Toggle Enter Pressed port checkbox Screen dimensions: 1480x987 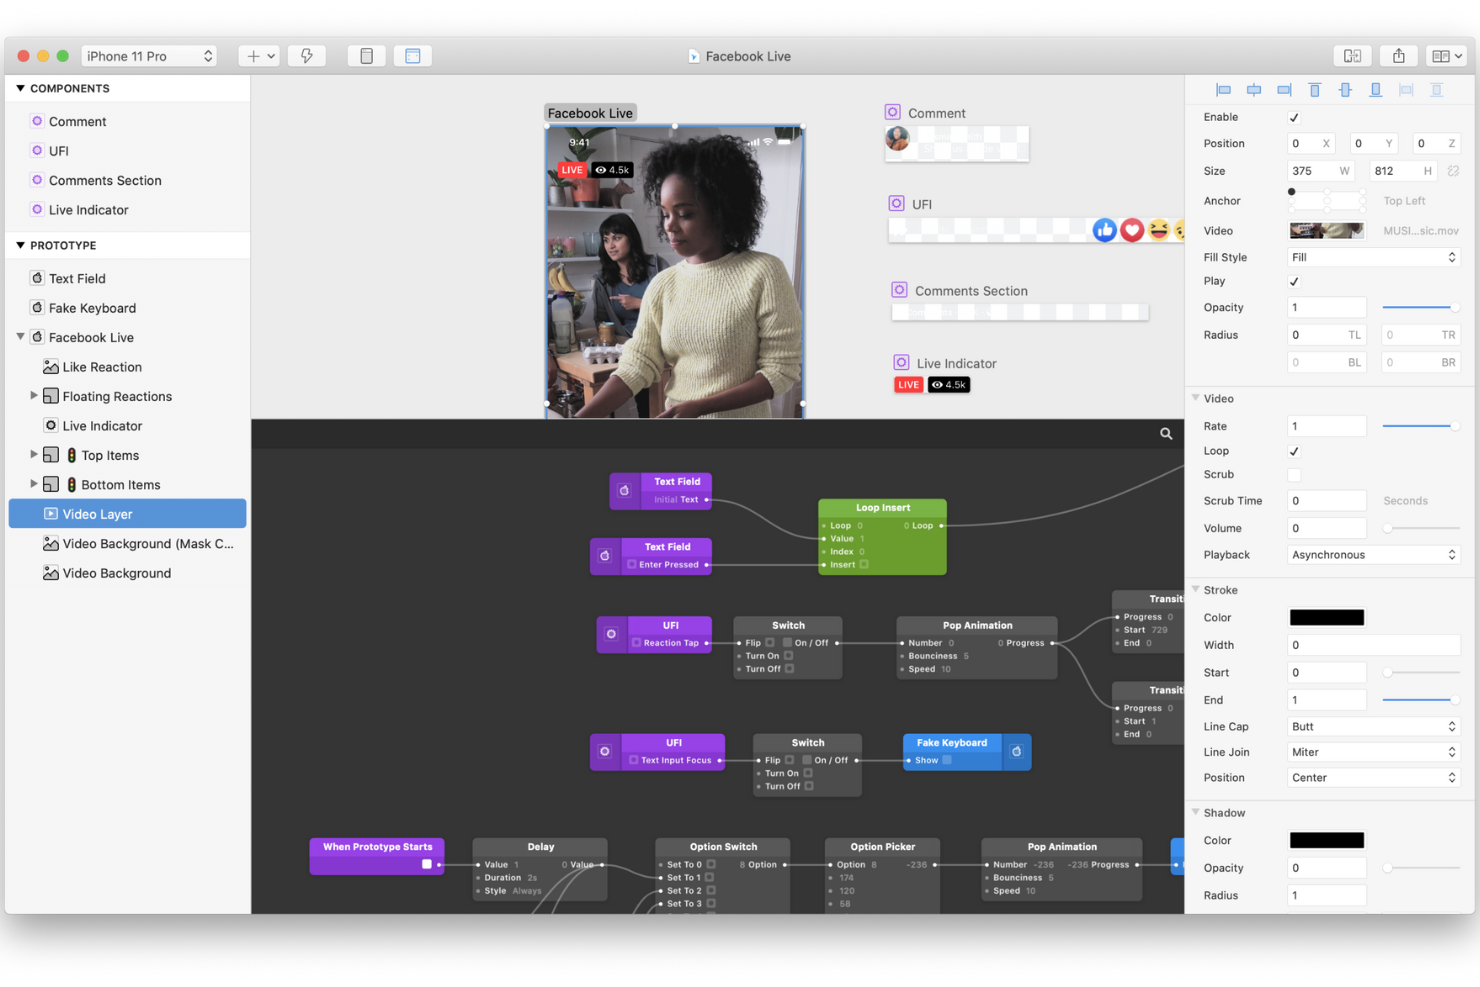click(x=632, y=565)
